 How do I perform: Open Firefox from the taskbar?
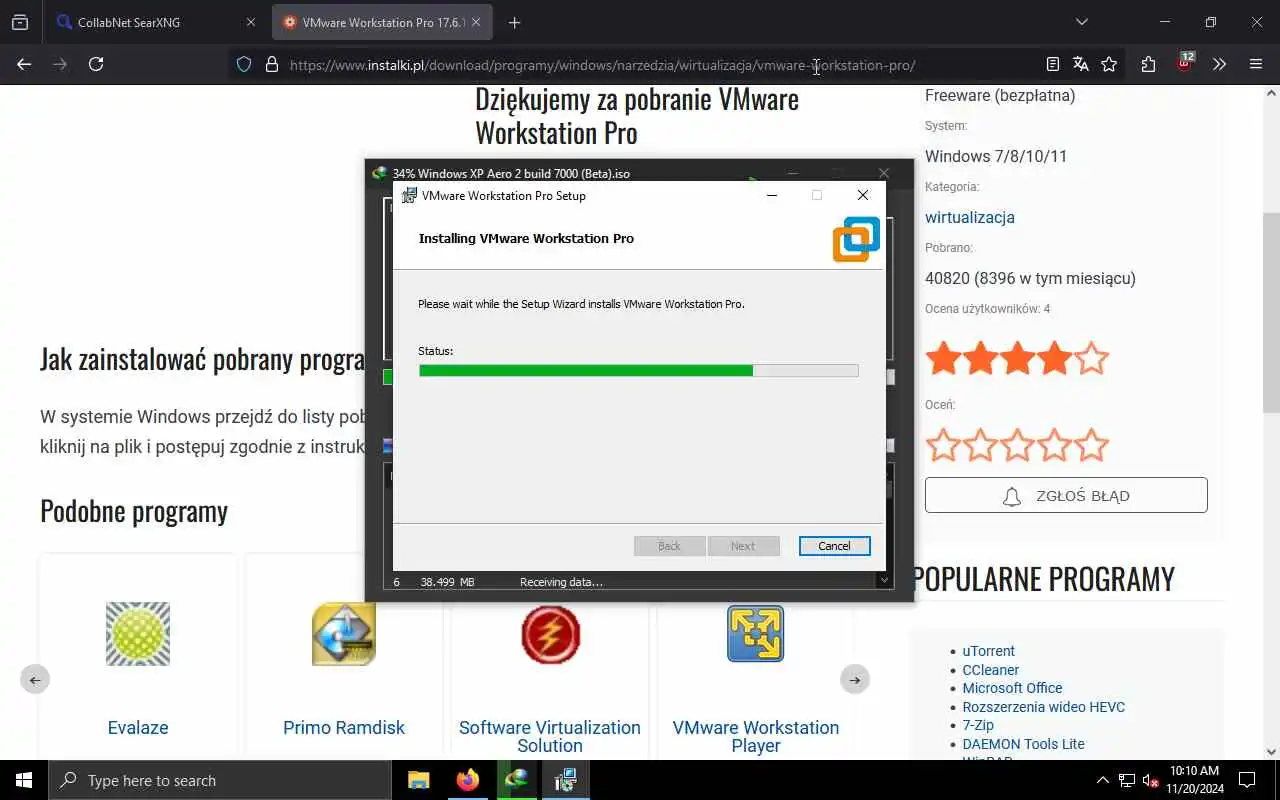coord(467,780)
